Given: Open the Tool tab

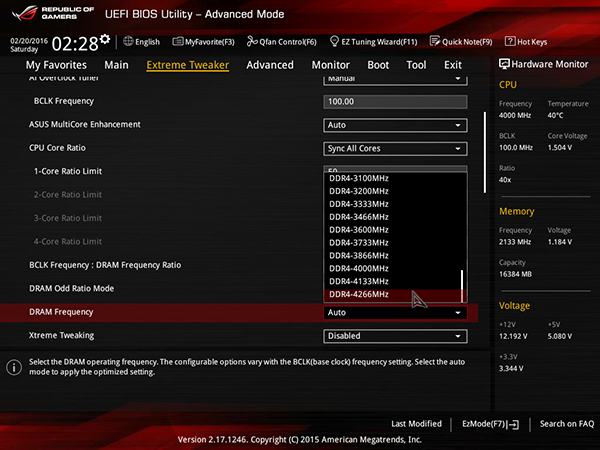Looking at the screenshot, I should tap(416, 65).
